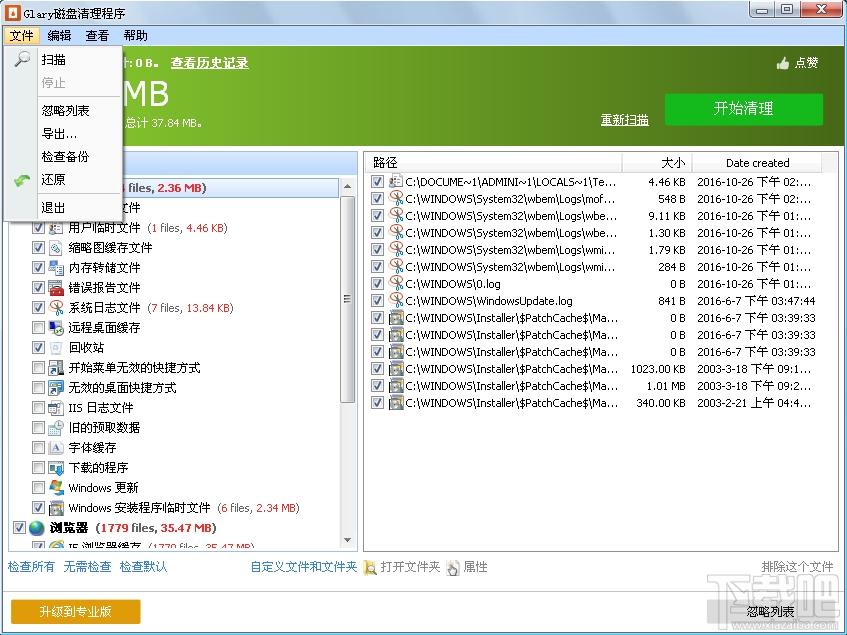The width and height of the screenshot is (847, 635).
Task: Click the 错误报告文件 icon
Action: pos(56,288)
